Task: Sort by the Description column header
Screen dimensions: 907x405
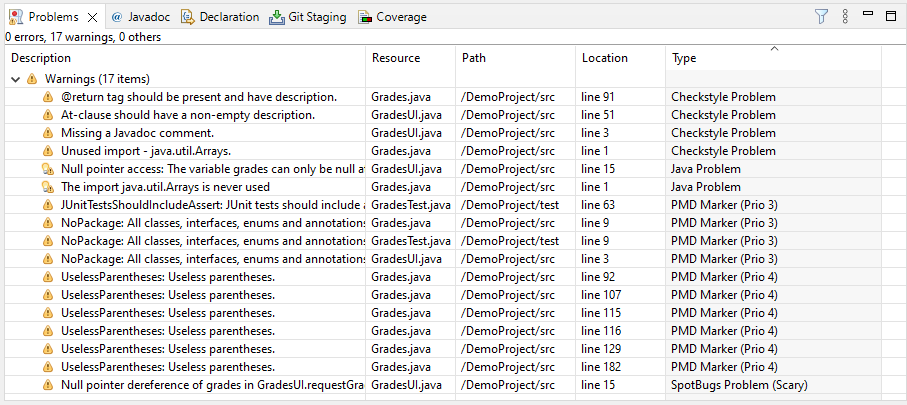Action: pos(185,58)
